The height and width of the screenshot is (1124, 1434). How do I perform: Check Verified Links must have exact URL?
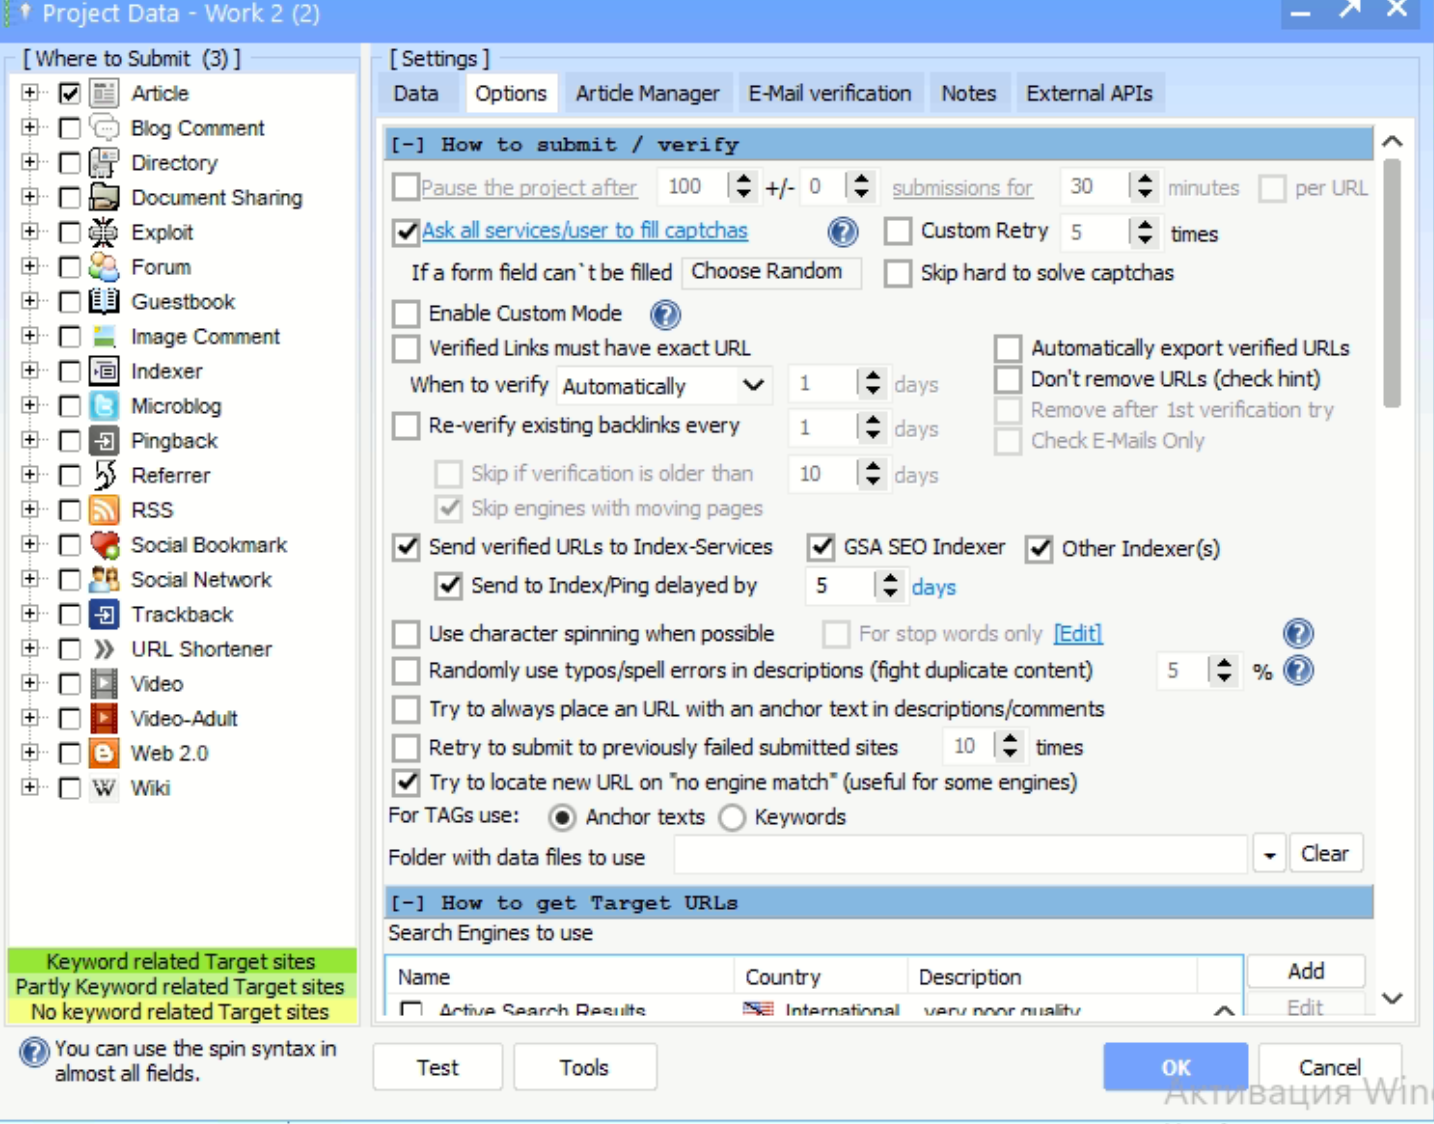[405, 348]
